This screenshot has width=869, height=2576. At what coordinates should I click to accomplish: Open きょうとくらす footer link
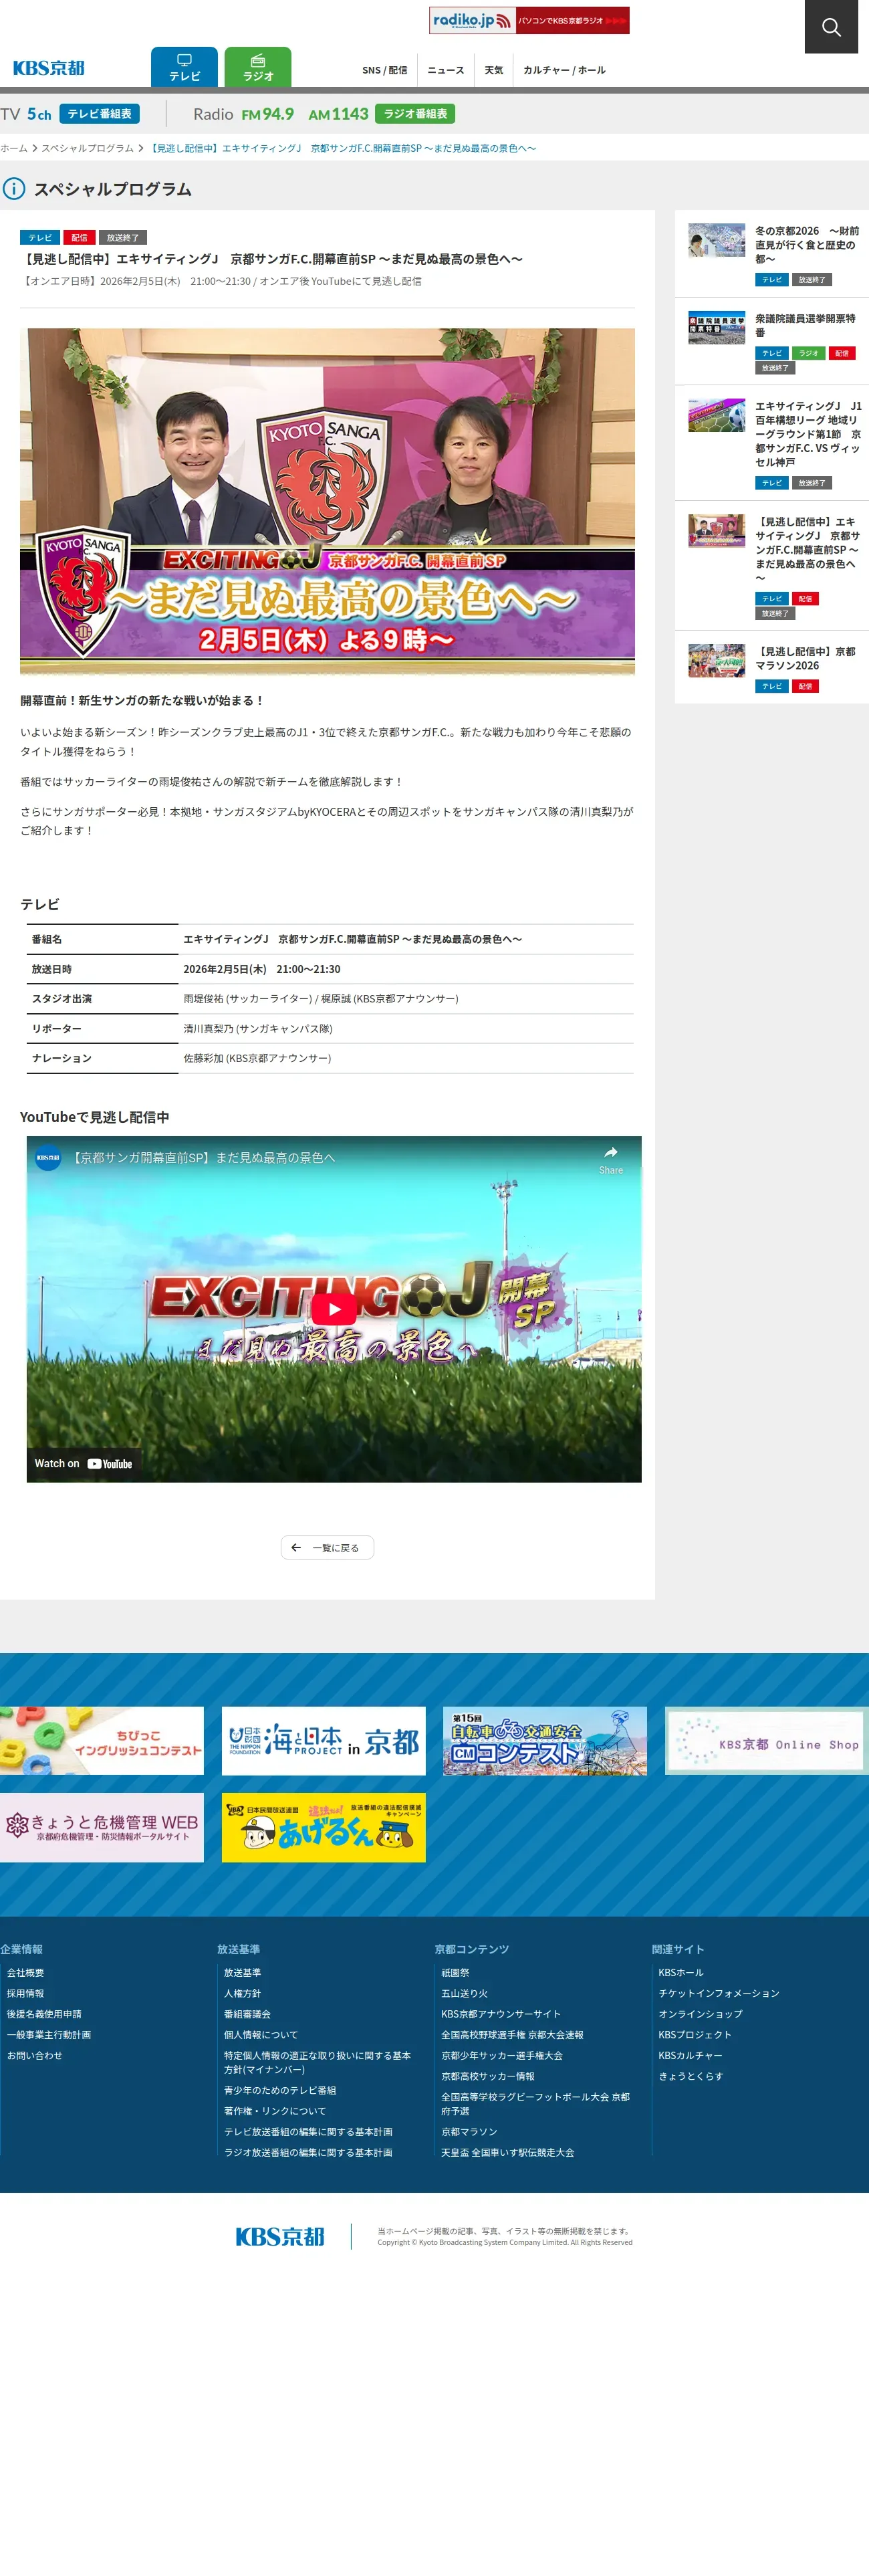click(690, 2076)
